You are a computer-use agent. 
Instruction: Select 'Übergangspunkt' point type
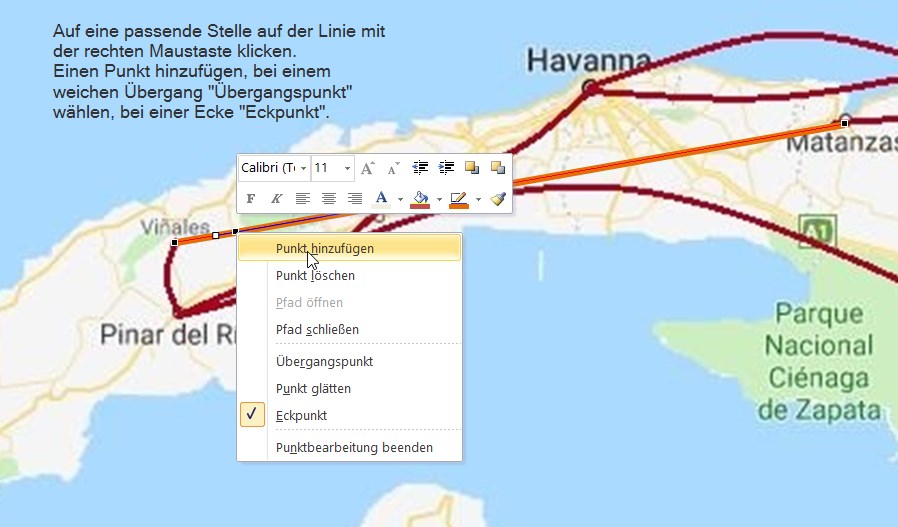point(349,361)
